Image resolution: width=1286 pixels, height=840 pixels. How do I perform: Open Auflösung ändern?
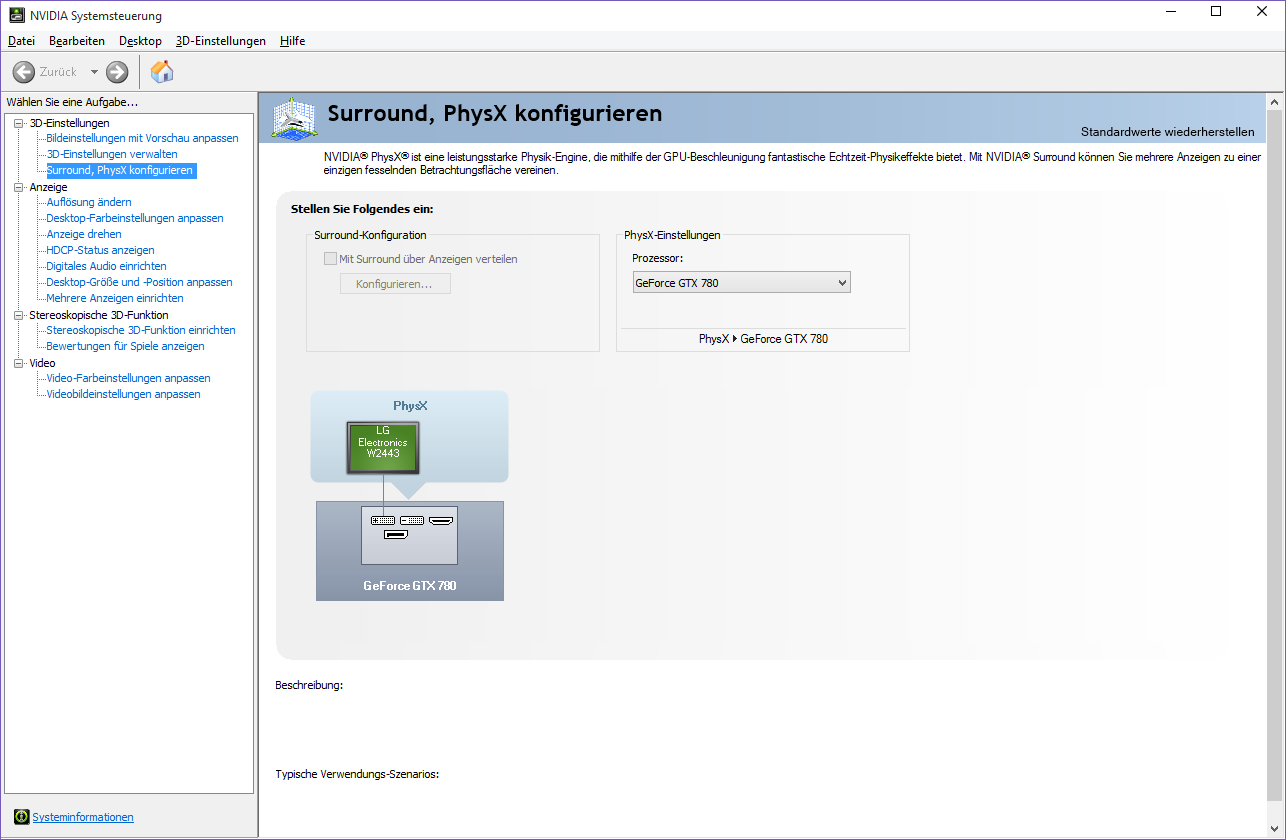(89, 202)
